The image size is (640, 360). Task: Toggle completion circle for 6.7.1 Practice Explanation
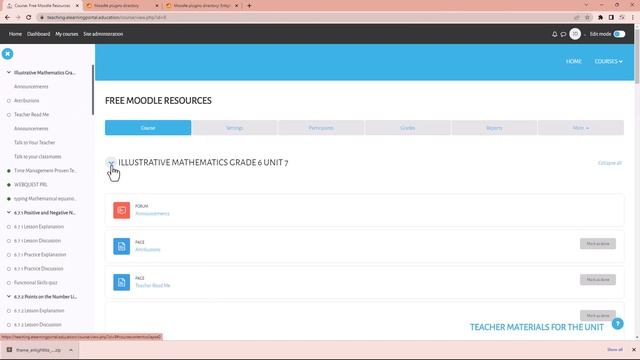(x=9, y=255)
